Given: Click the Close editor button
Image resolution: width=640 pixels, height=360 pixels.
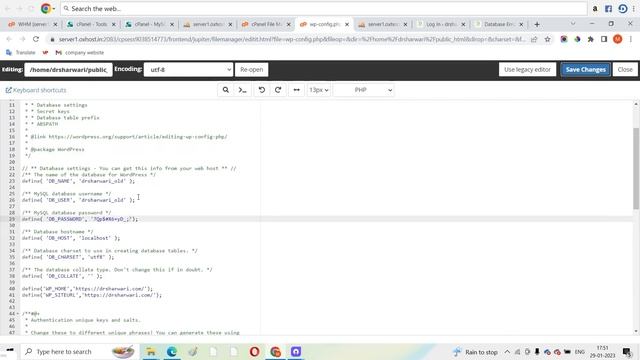Looking at the screenshot, I should (x=625, y=69).
